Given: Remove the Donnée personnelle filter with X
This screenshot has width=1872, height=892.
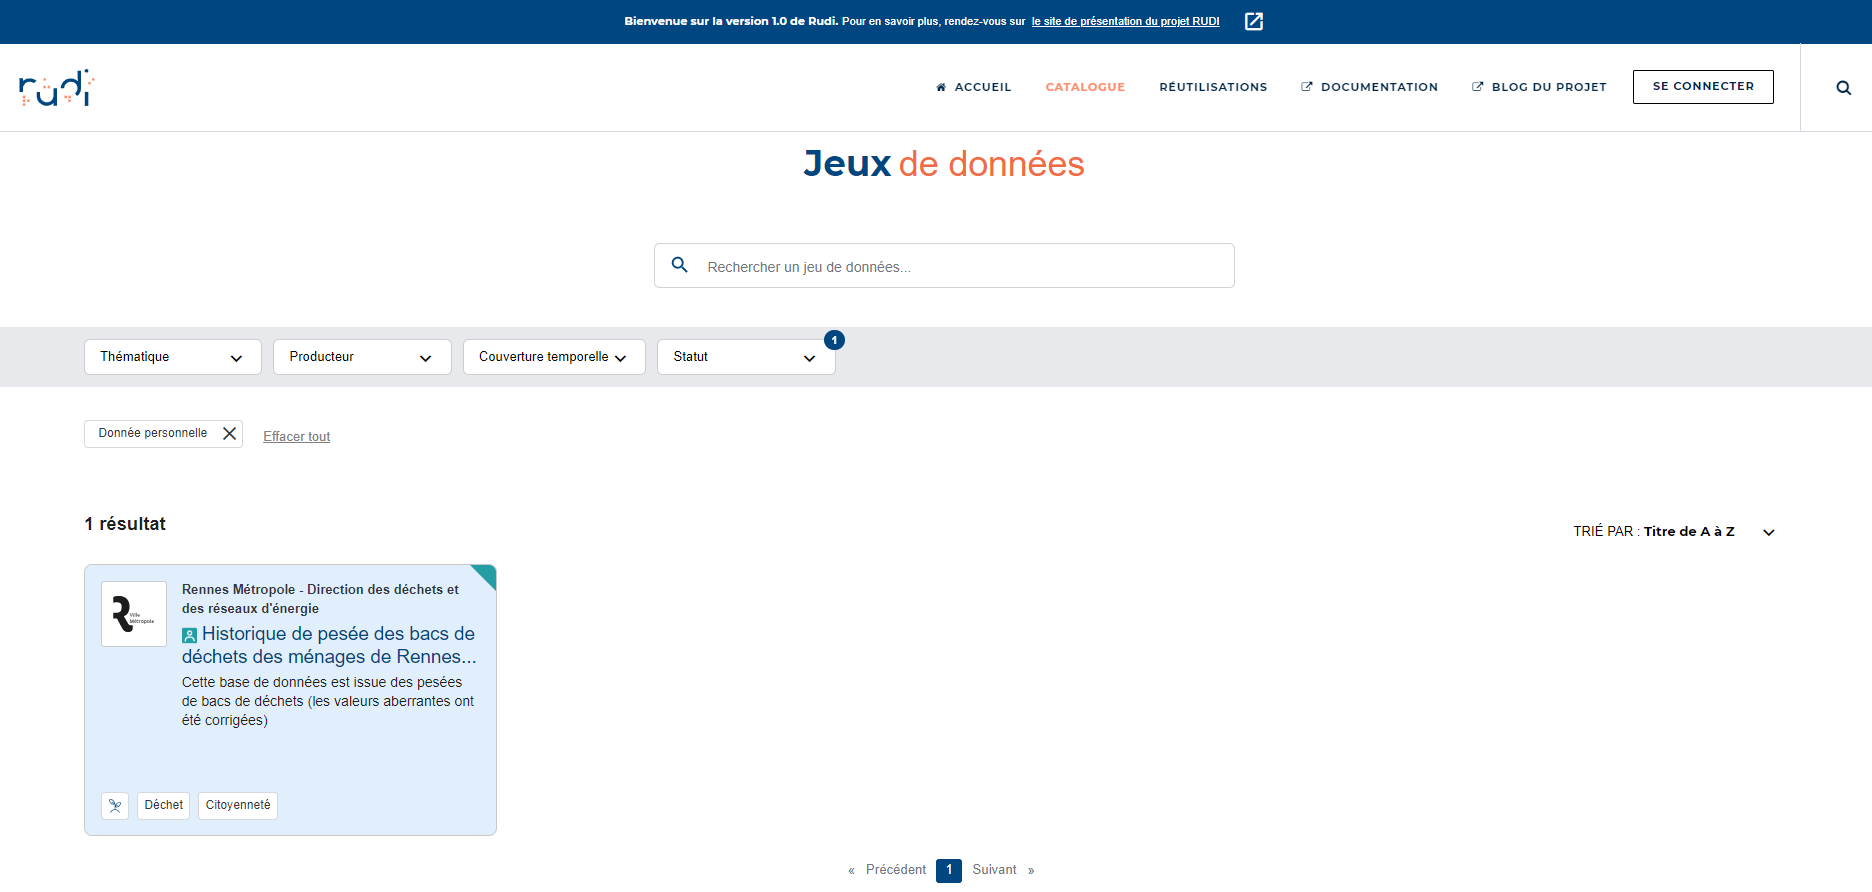Looking at the screenshot, I should pos(229,433).
